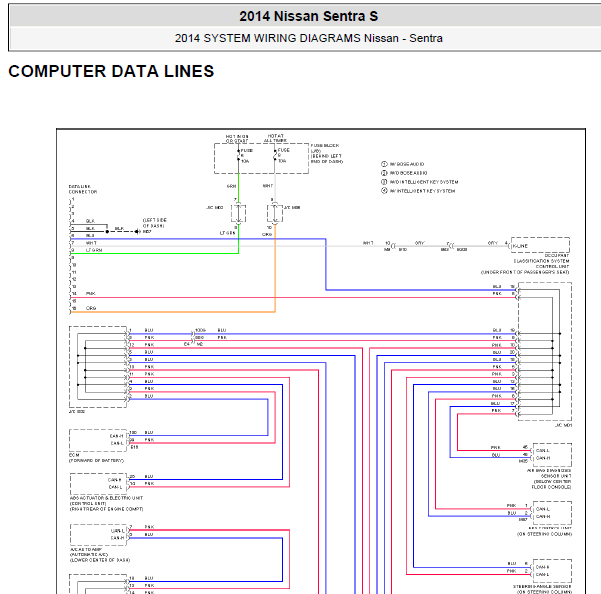Click the 'LT GRN' wire label on pin 8

94,250
